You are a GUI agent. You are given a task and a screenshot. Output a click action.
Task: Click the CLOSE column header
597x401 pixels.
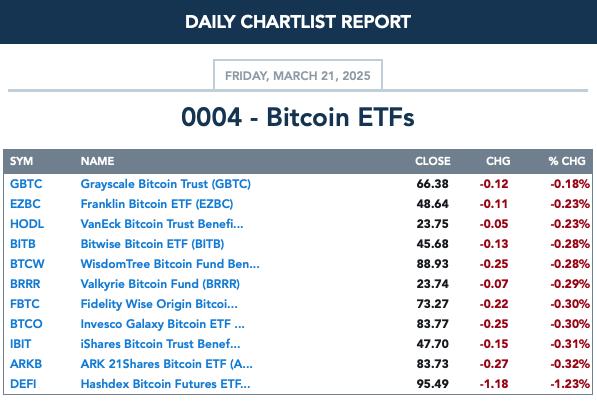[433, 161]
